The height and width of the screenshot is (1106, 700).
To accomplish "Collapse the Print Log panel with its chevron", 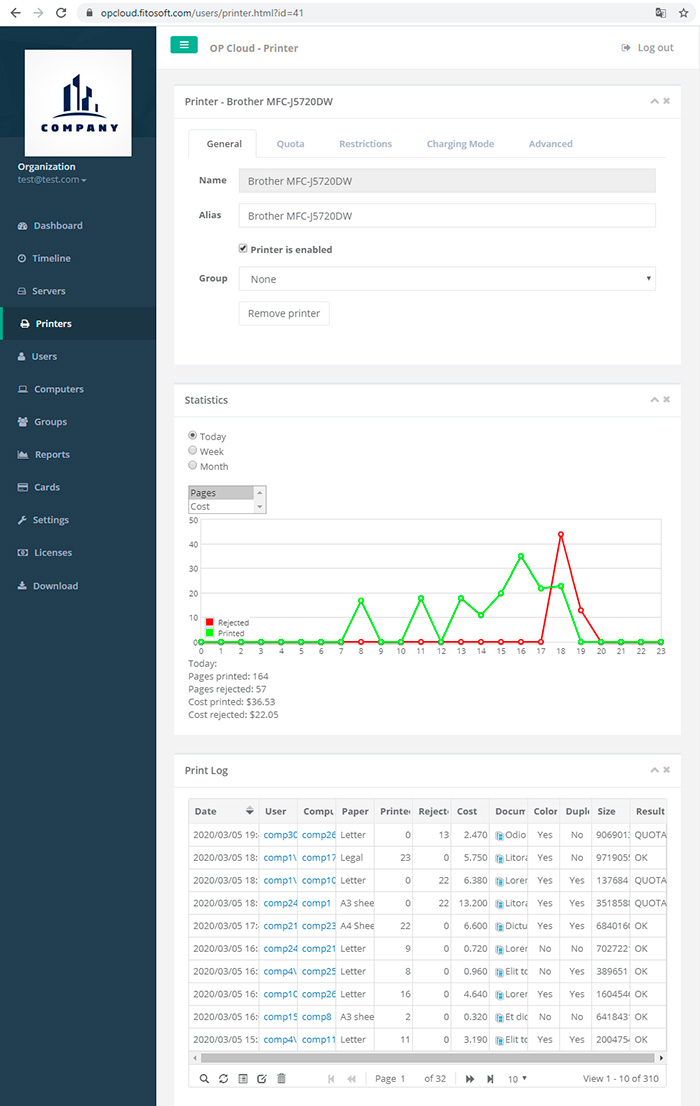I will (654, 770).
